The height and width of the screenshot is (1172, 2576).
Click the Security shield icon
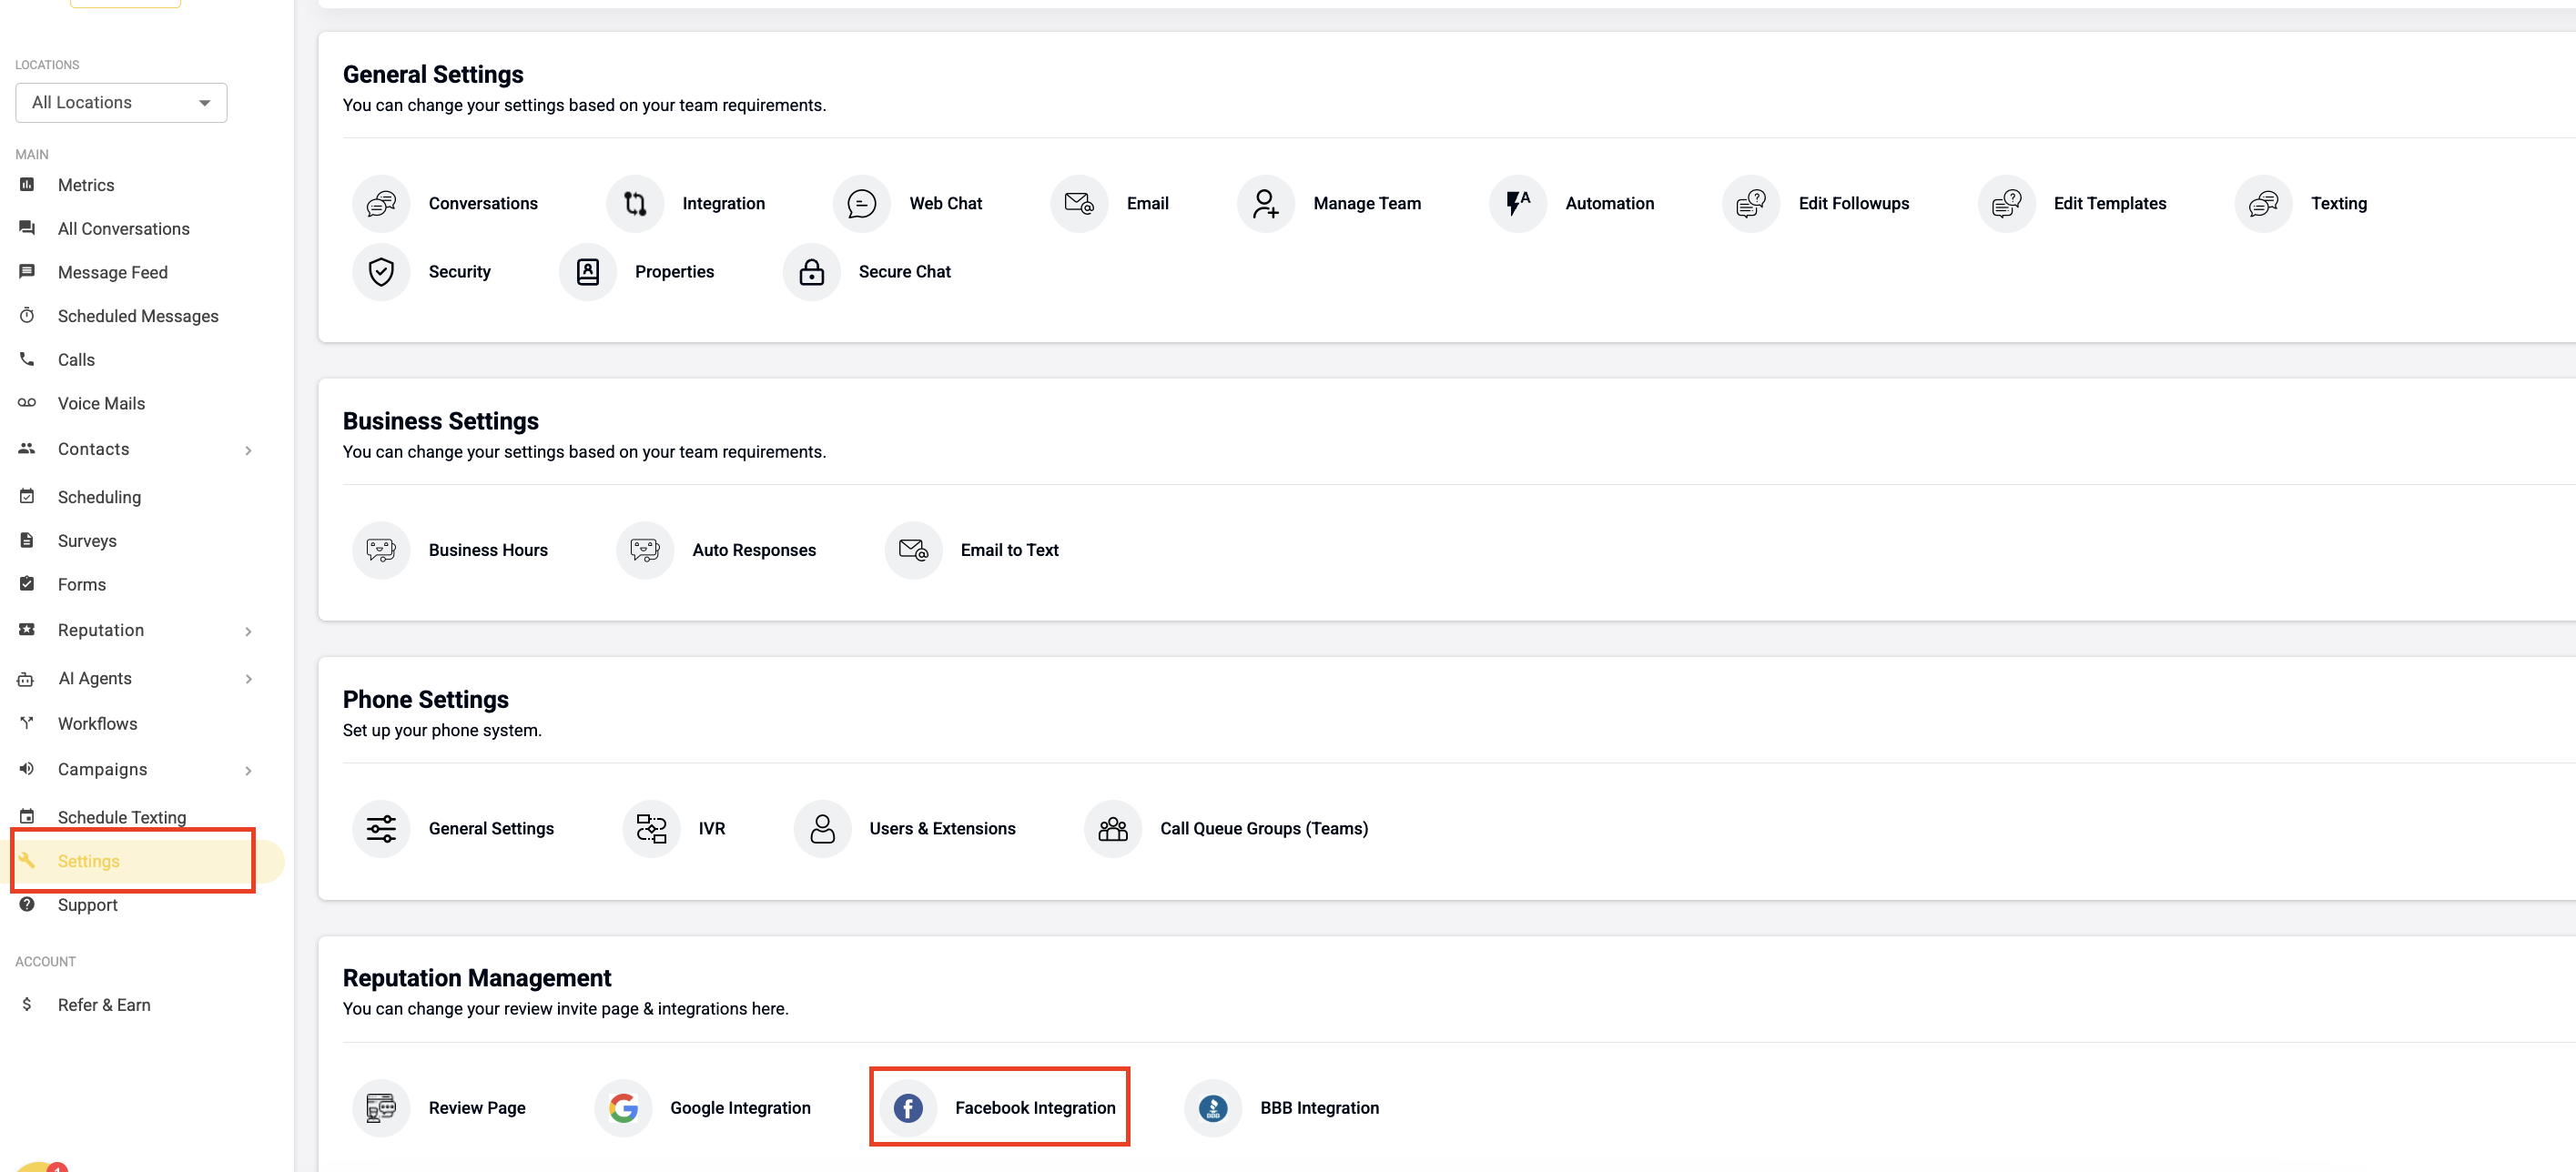pyautogui.click(x=381, y=272)
